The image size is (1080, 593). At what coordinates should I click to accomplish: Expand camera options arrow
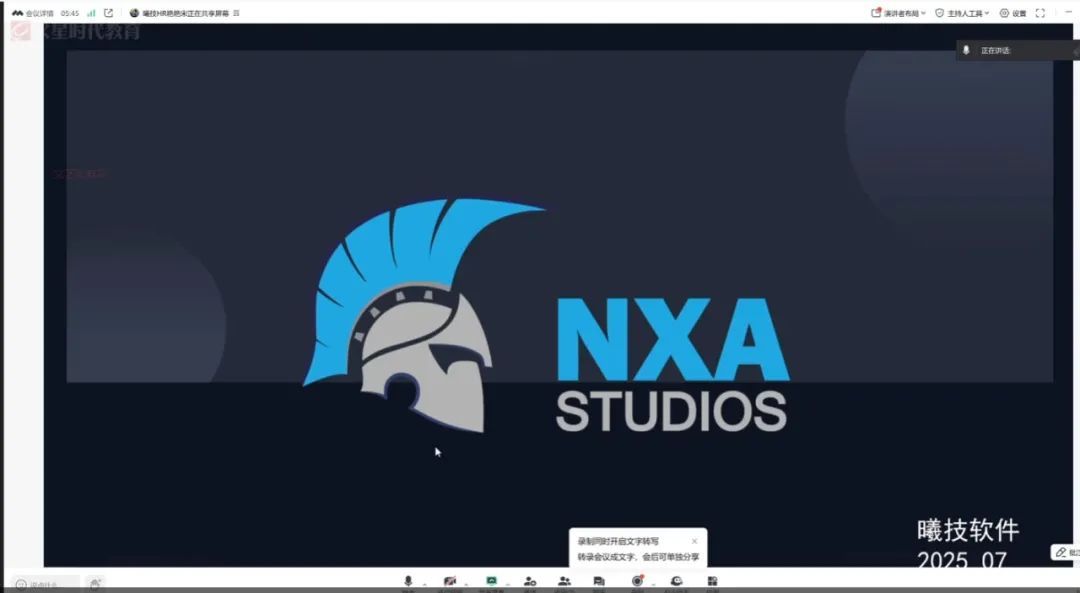[x=466, y=585]
